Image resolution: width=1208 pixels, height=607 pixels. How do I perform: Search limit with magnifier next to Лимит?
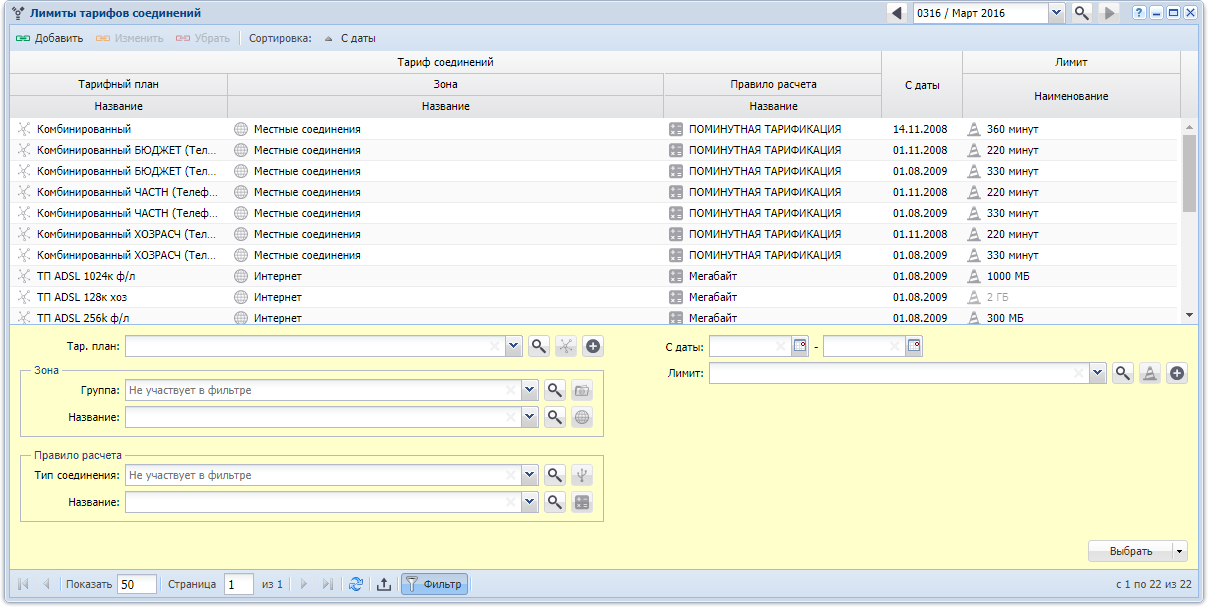pyautogui.click(x=1123, y=373)
